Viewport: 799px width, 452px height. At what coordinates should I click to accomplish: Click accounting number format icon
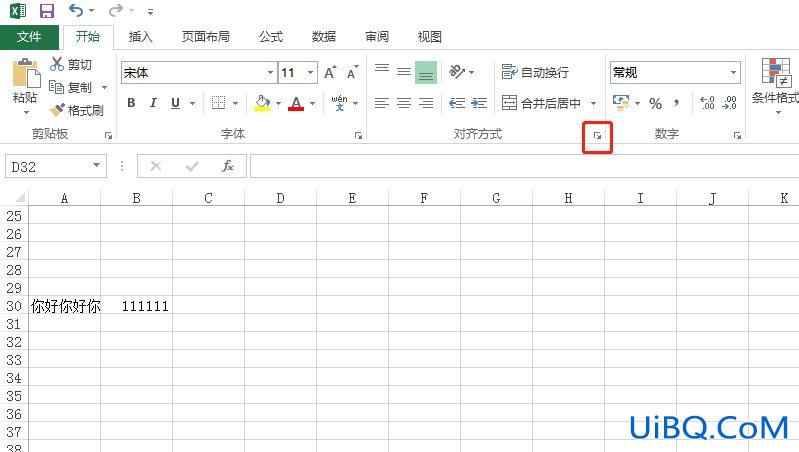pyautogui.click(x=621, y=103)
